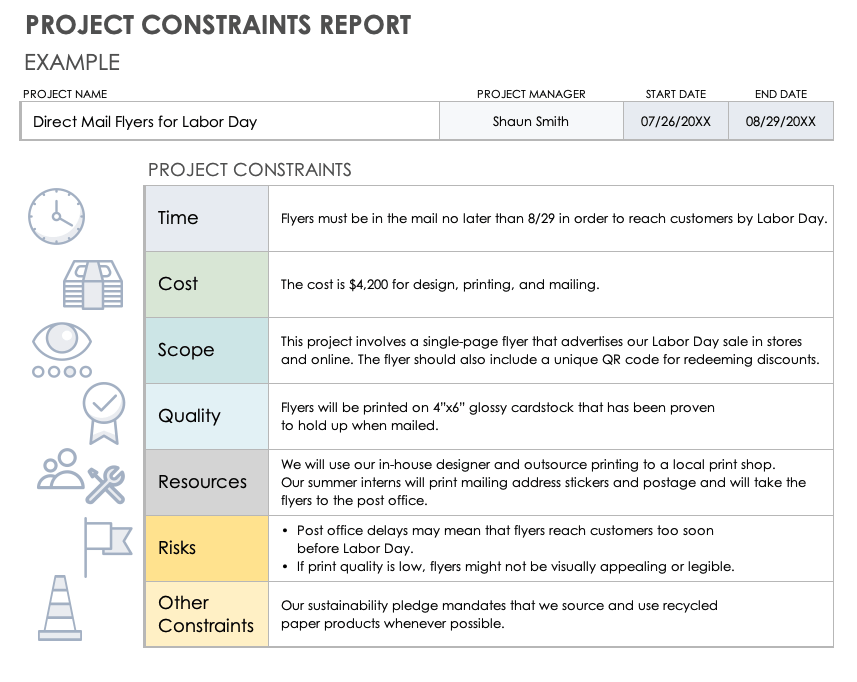The width and height of the screenshot is (857, 682).
Task: Click the Other Constraints label cell
Action: pyautogui.click(x=207, y=614)
